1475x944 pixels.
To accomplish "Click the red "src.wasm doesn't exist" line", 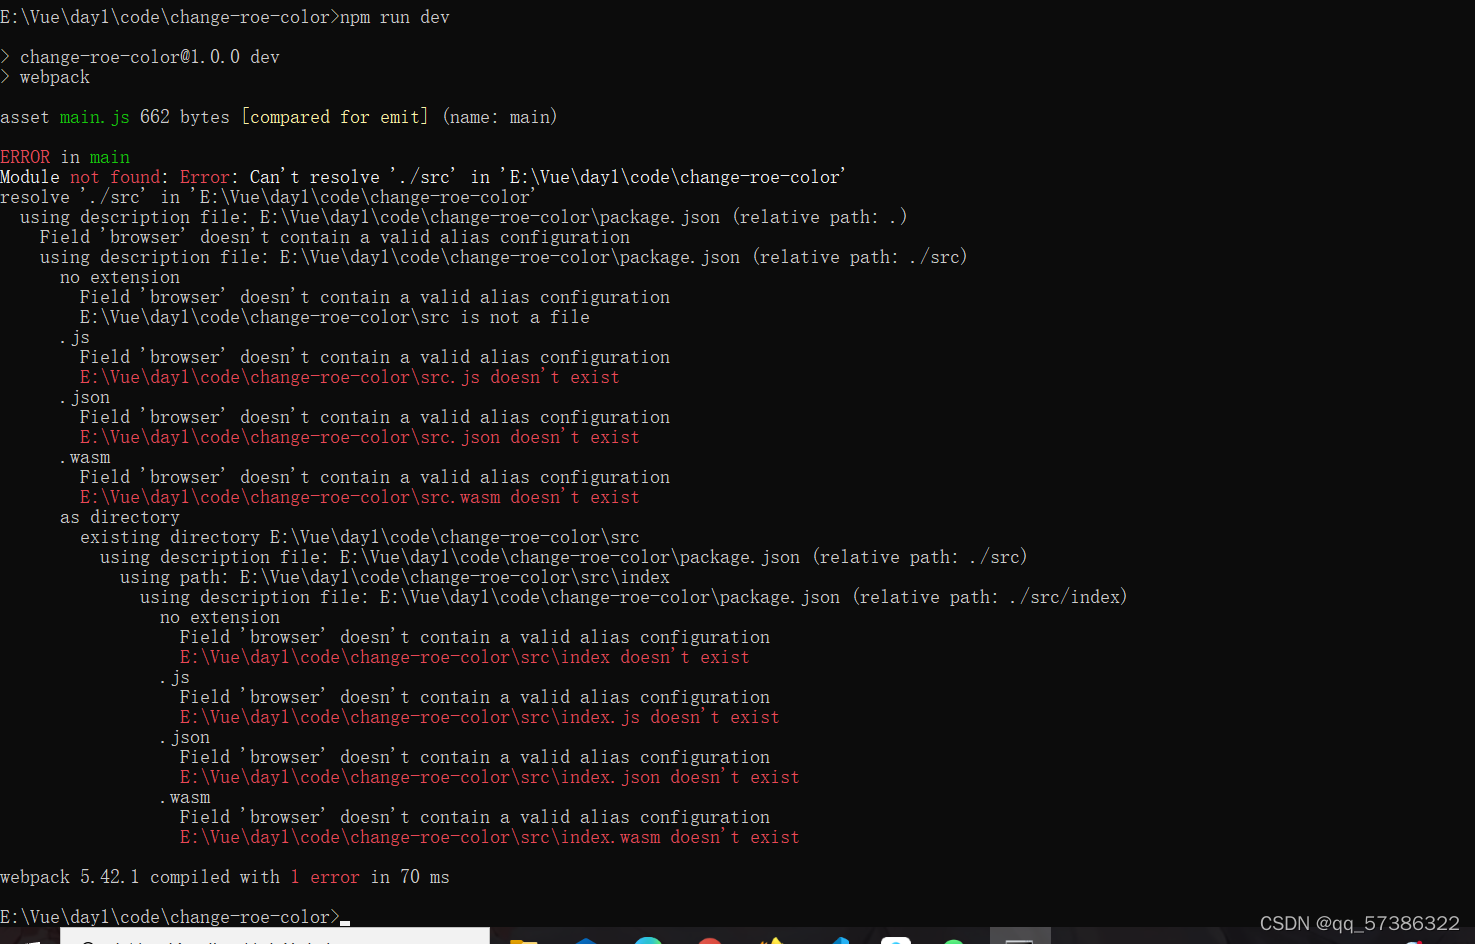I will [360, 497].
